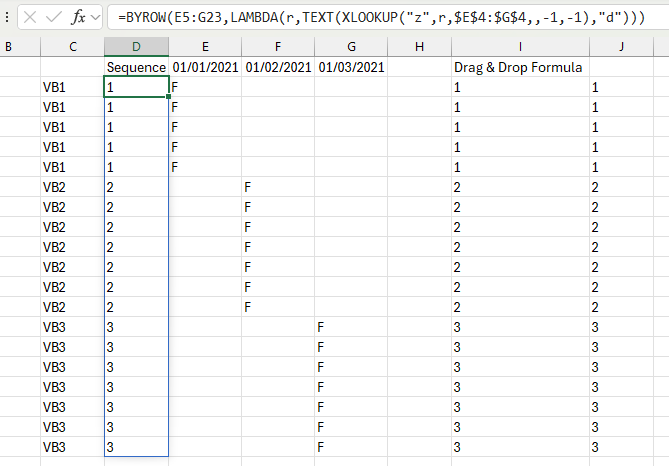Select the last VB3 cell in column C
This screenshot has height=466, width=669.
pos(73,447)
